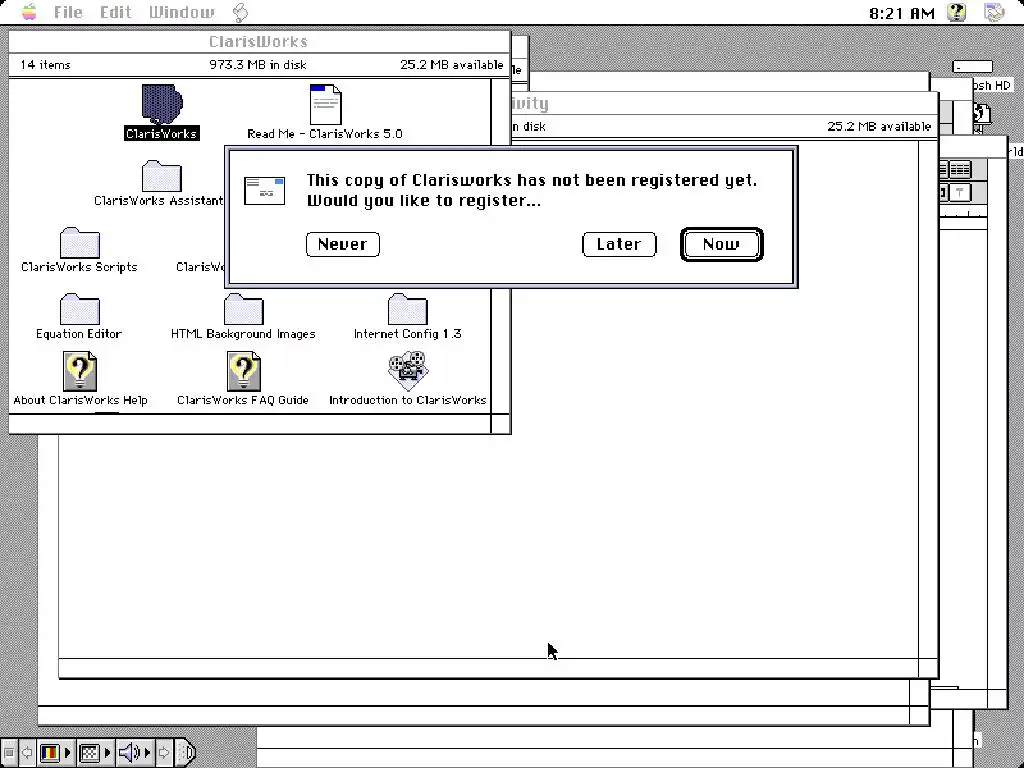The height and width of the screenshot is (768, 1024).
Task: Click the registration envelope icon in dialog
Action: tap(264, 191)
